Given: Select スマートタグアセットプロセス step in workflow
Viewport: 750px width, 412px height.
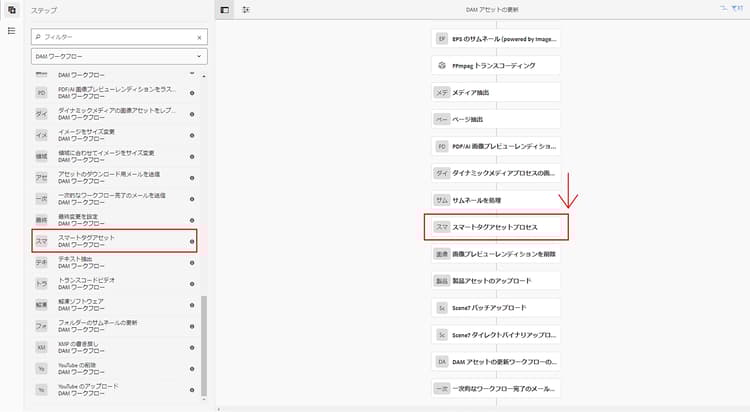Looking at the screenshot, I should point(496,227).
